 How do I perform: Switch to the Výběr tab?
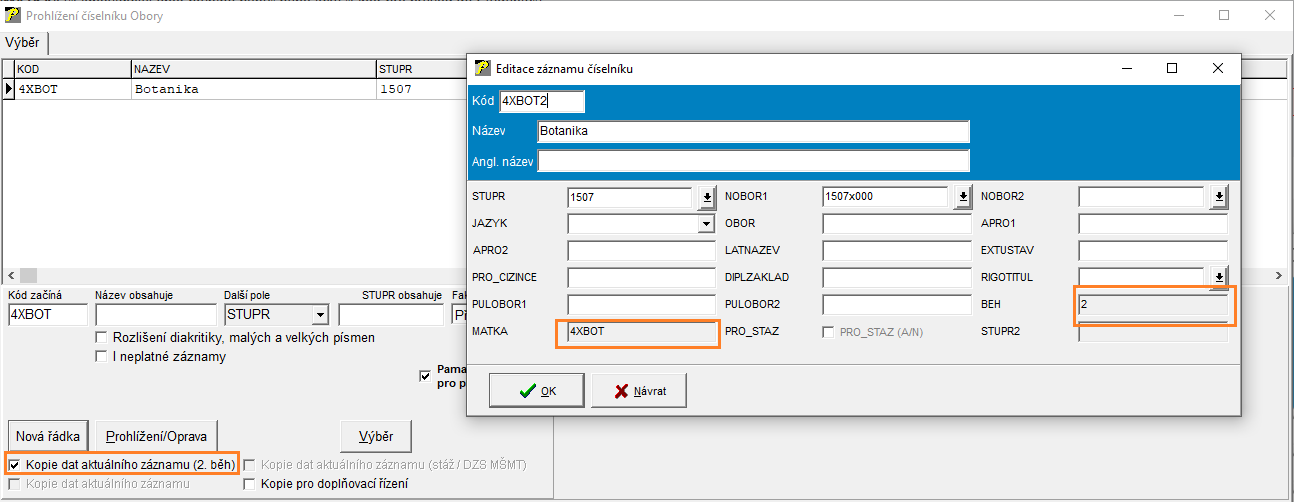click(x=24, y=42)
